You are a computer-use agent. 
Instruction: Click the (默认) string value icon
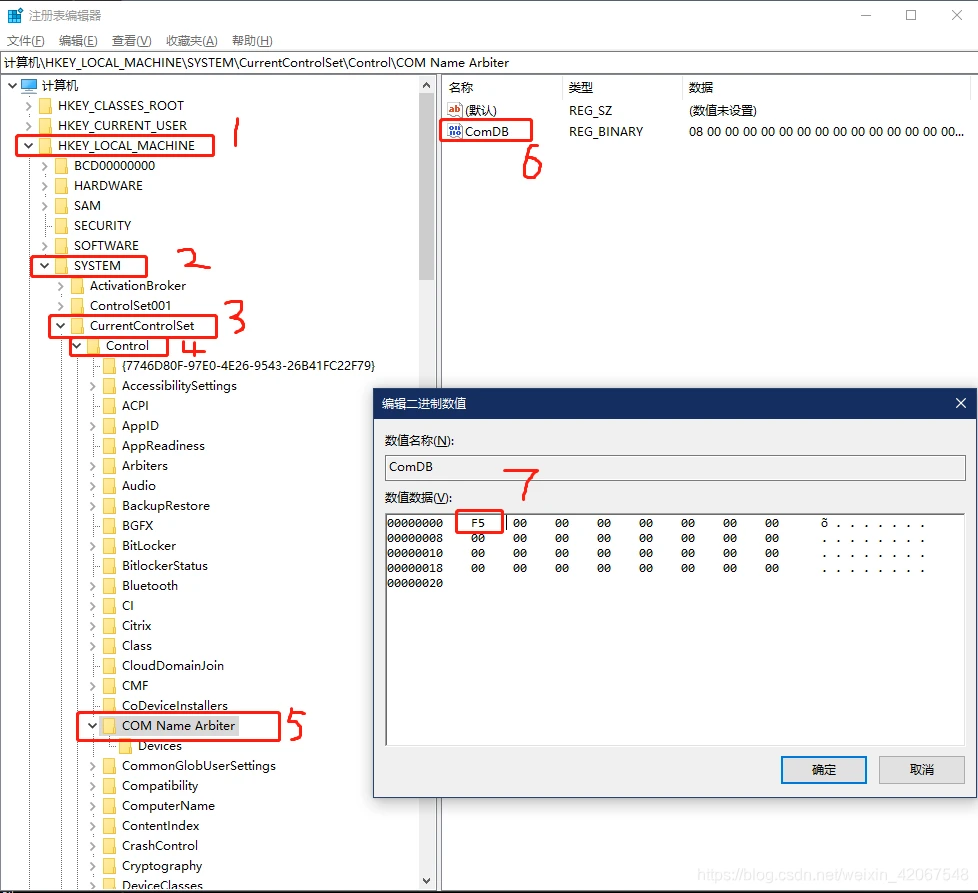pyautogui.click(x=455, y=110)
